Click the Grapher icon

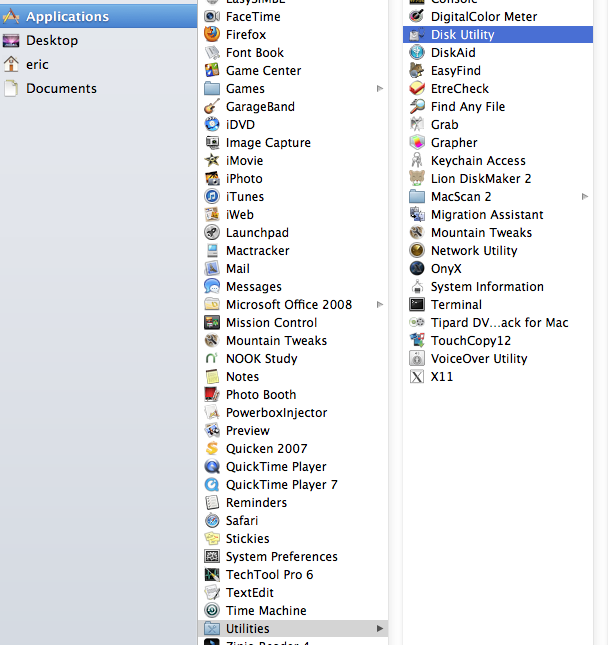417,142
